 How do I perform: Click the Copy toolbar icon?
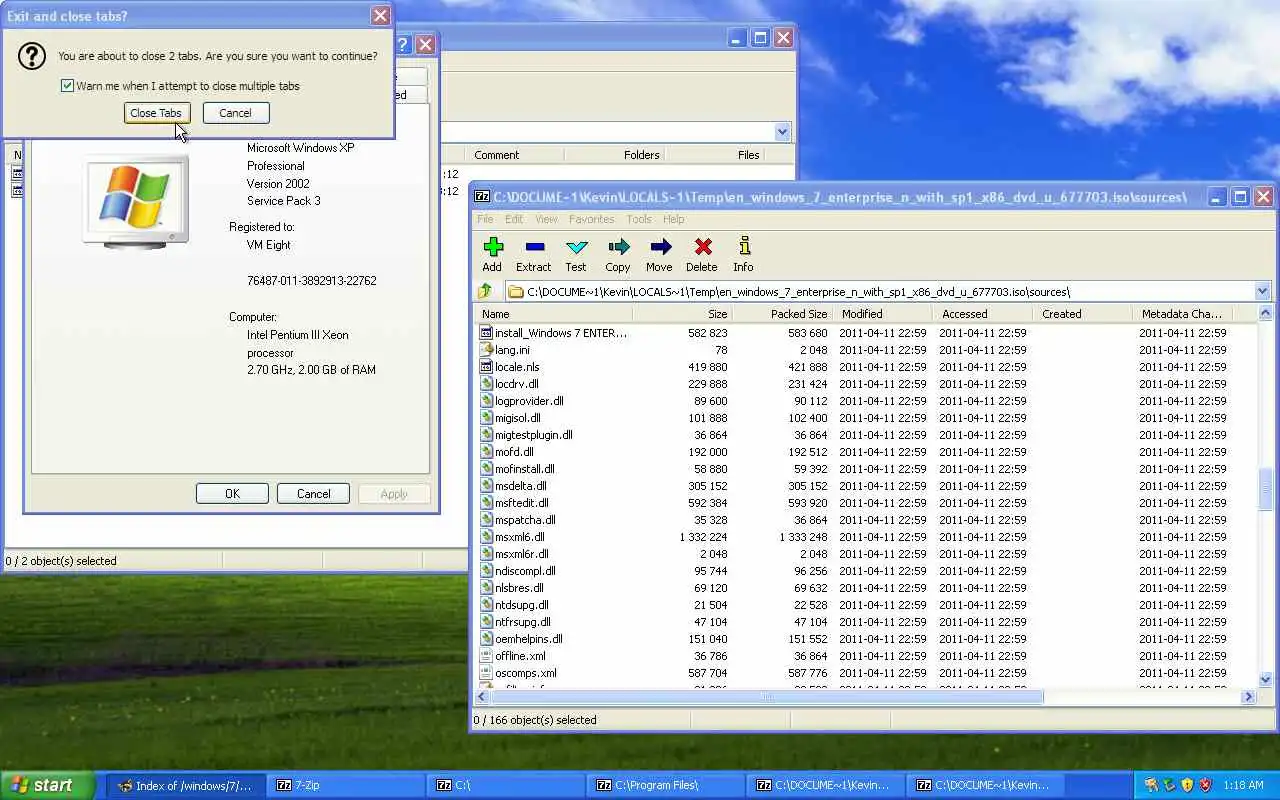(618, 247)
